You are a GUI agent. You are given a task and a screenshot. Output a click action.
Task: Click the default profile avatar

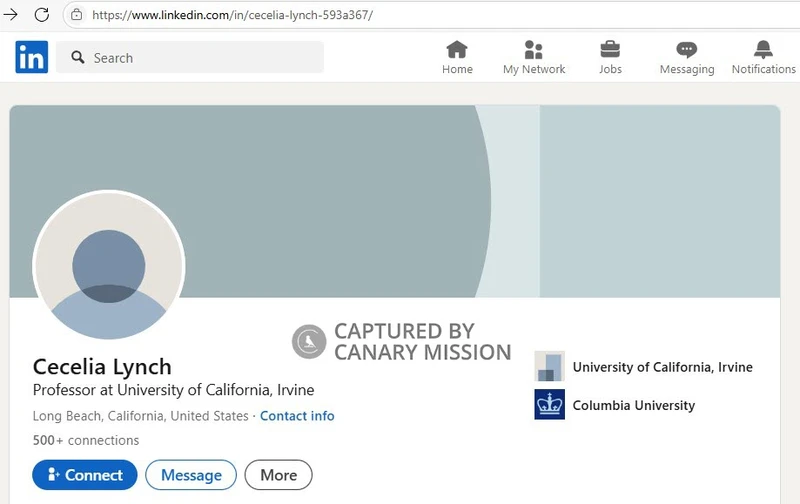click(x=109, y=265)
